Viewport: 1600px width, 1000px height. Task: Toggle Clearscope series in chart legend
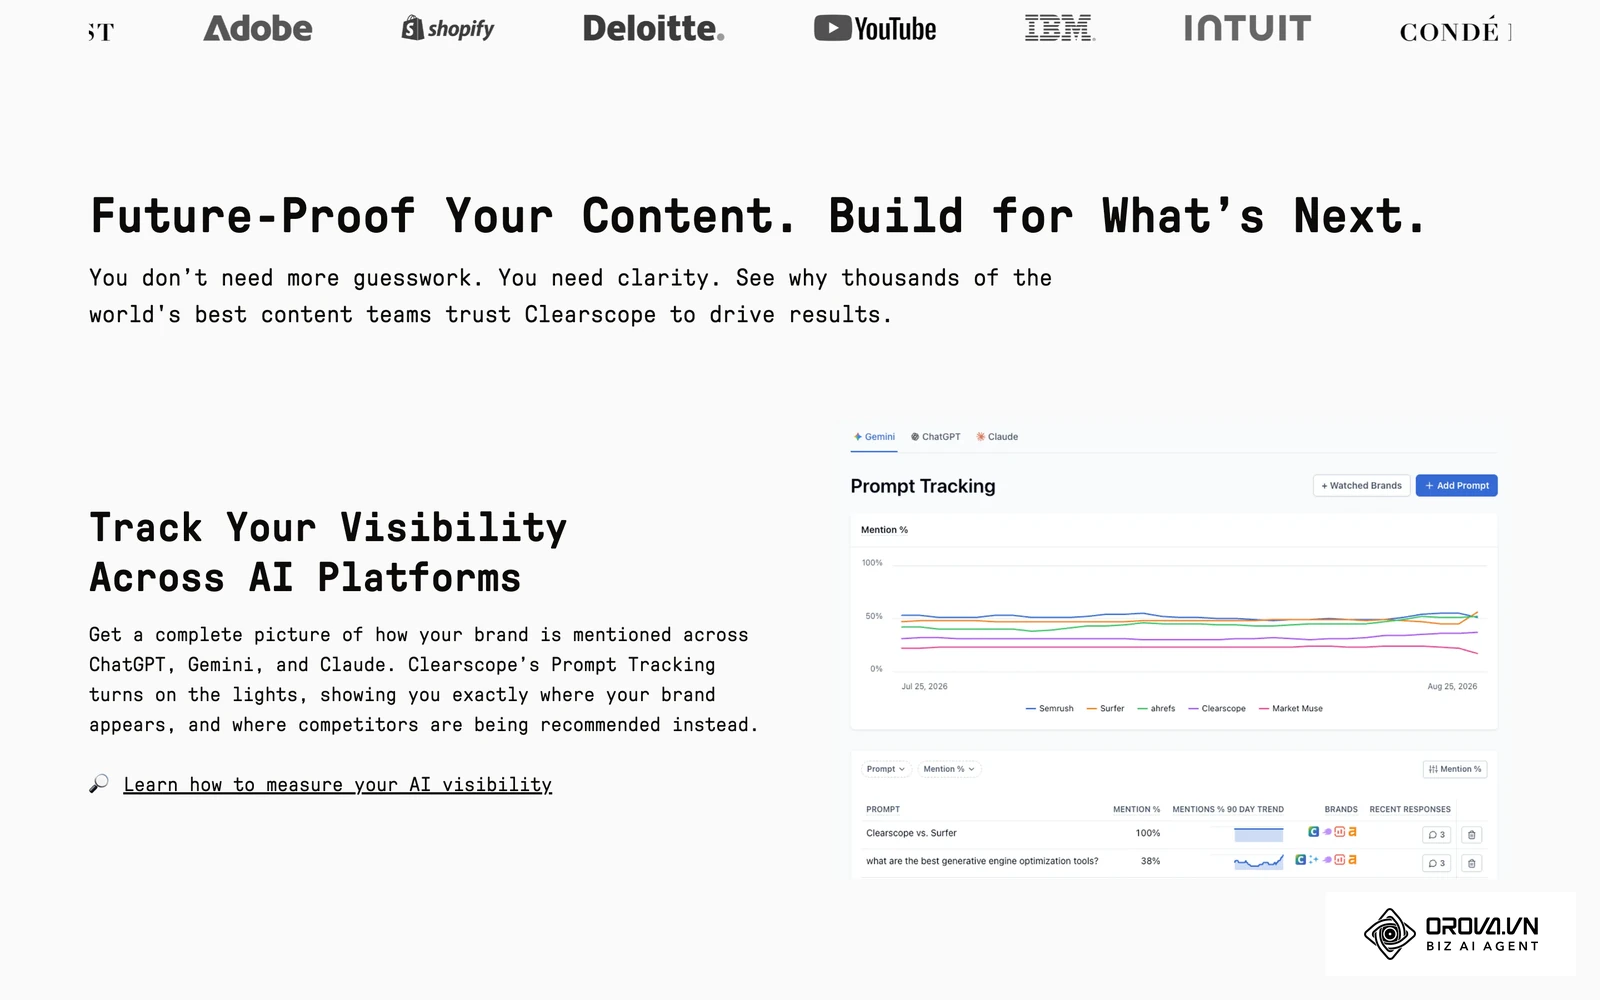pos(1217,708)
